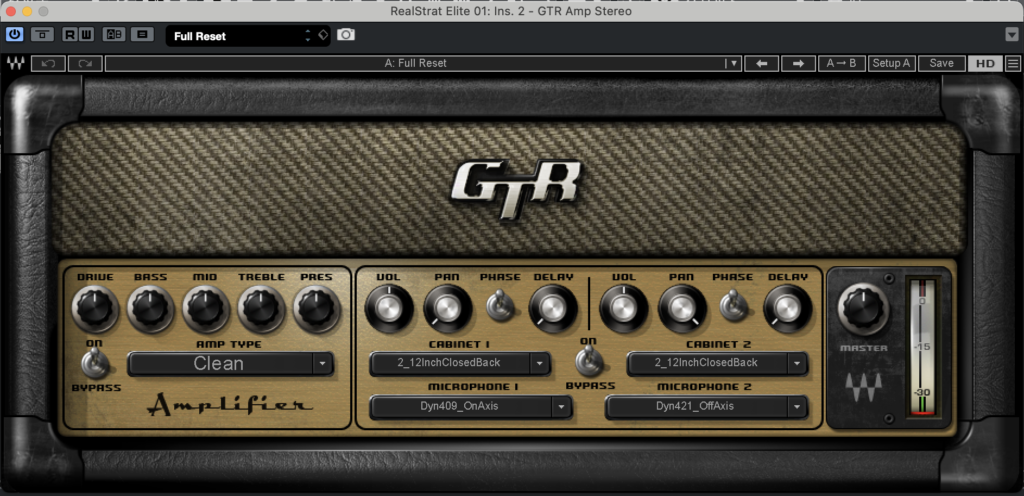The image size is (1024, 496).
Task: Load next preset with right arrow
Action: click(798, 63)
